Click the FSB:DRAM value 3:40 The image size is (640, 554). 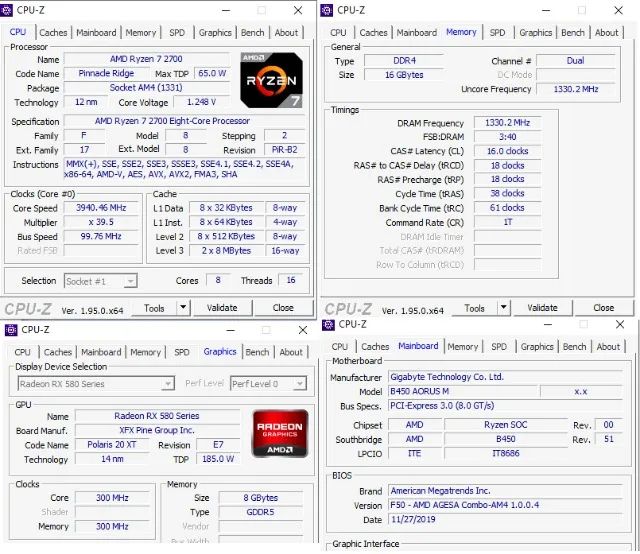507,137
